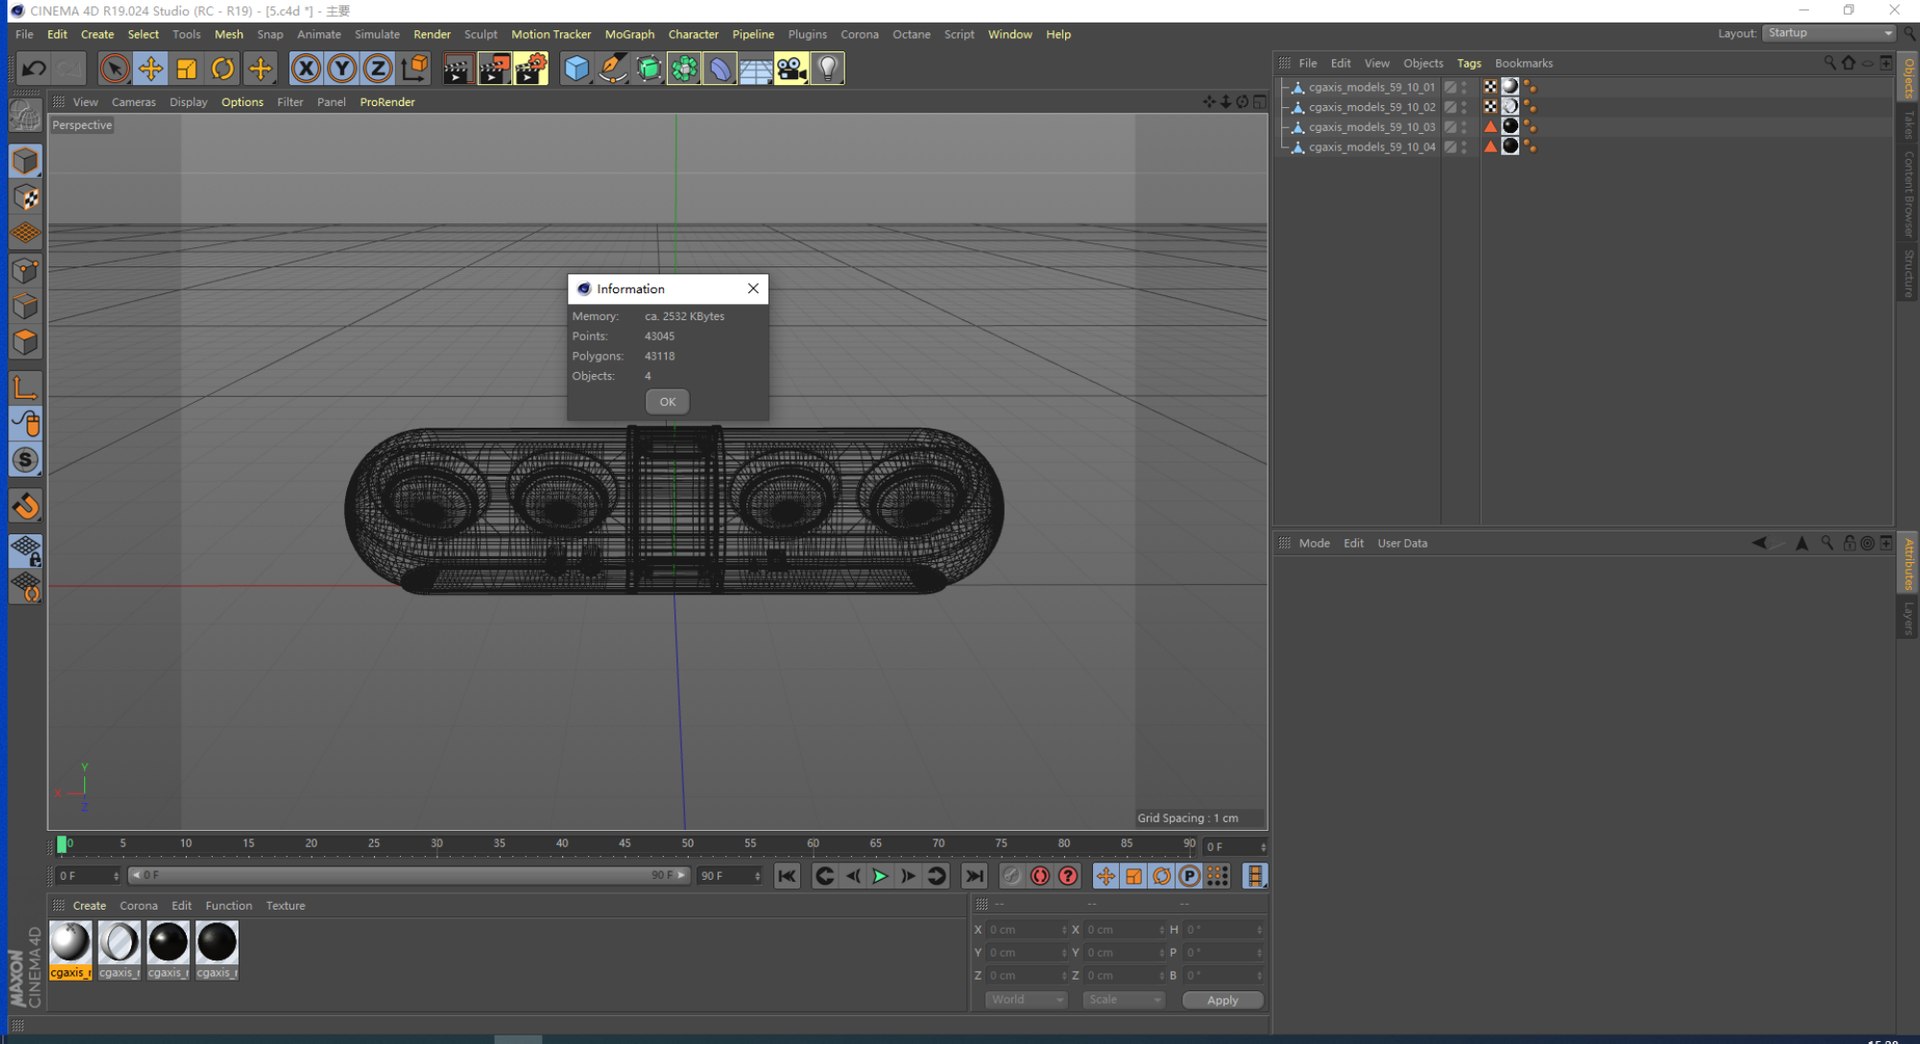1920x1044 pixels.
Task: Open Edit Render Settings icon
Action: [x=530, y=68]
